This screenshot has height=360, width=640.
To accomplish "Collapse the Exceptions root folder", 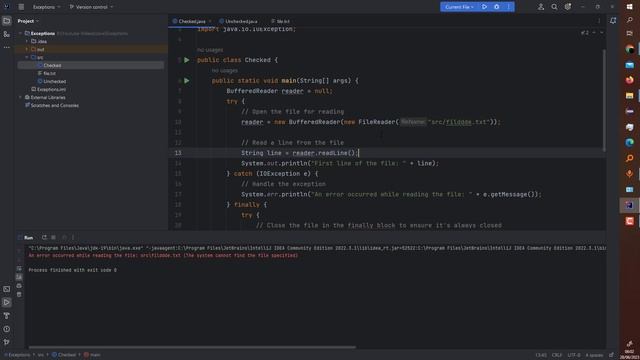I will 20,33.
